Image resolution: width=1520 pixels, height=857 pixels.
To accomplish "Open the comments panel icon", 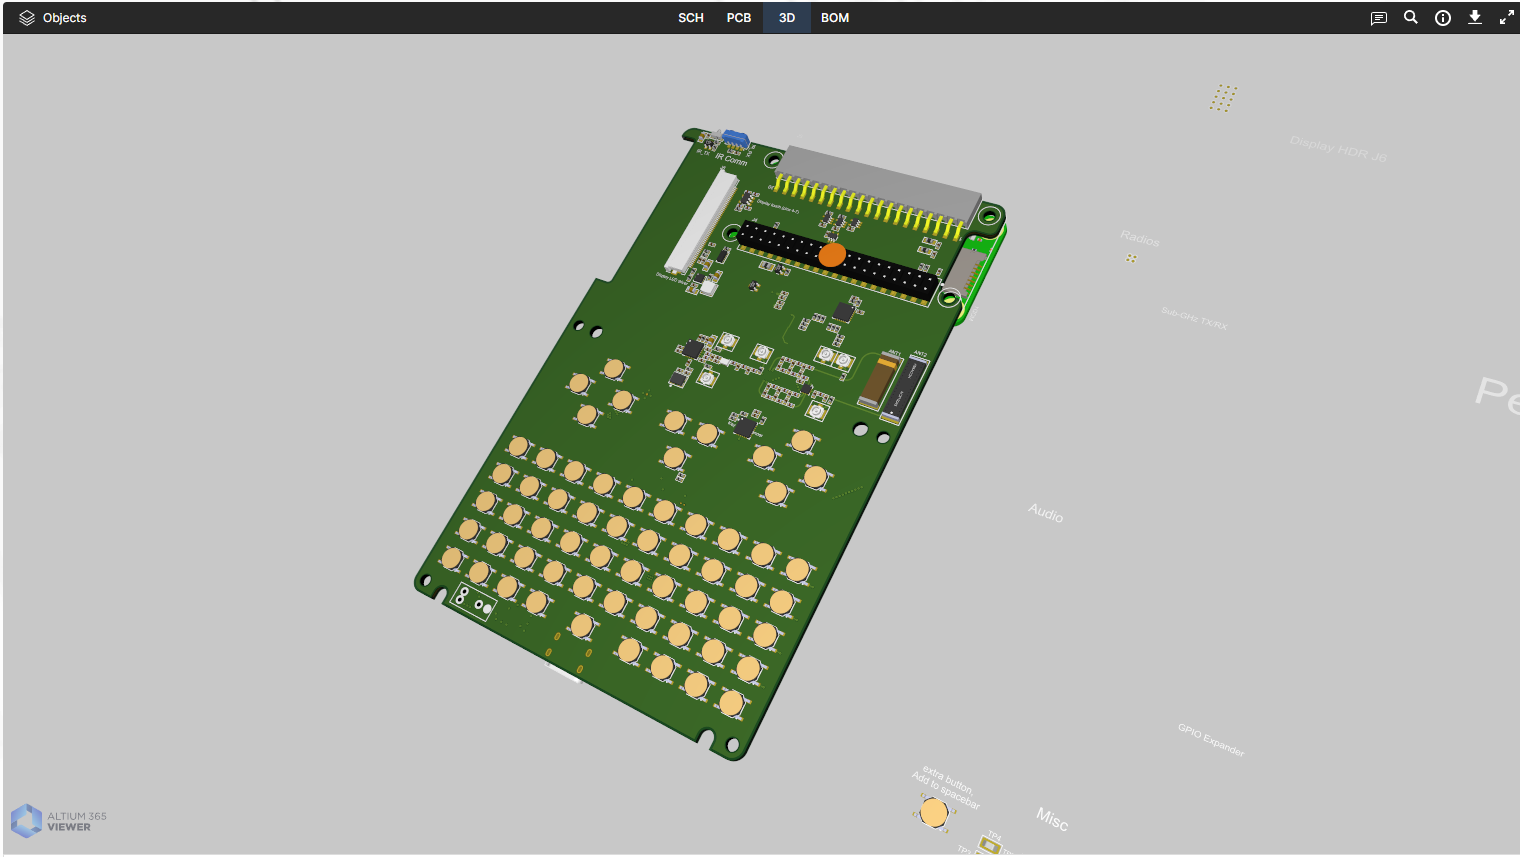I will click(x=1378, y=18).
